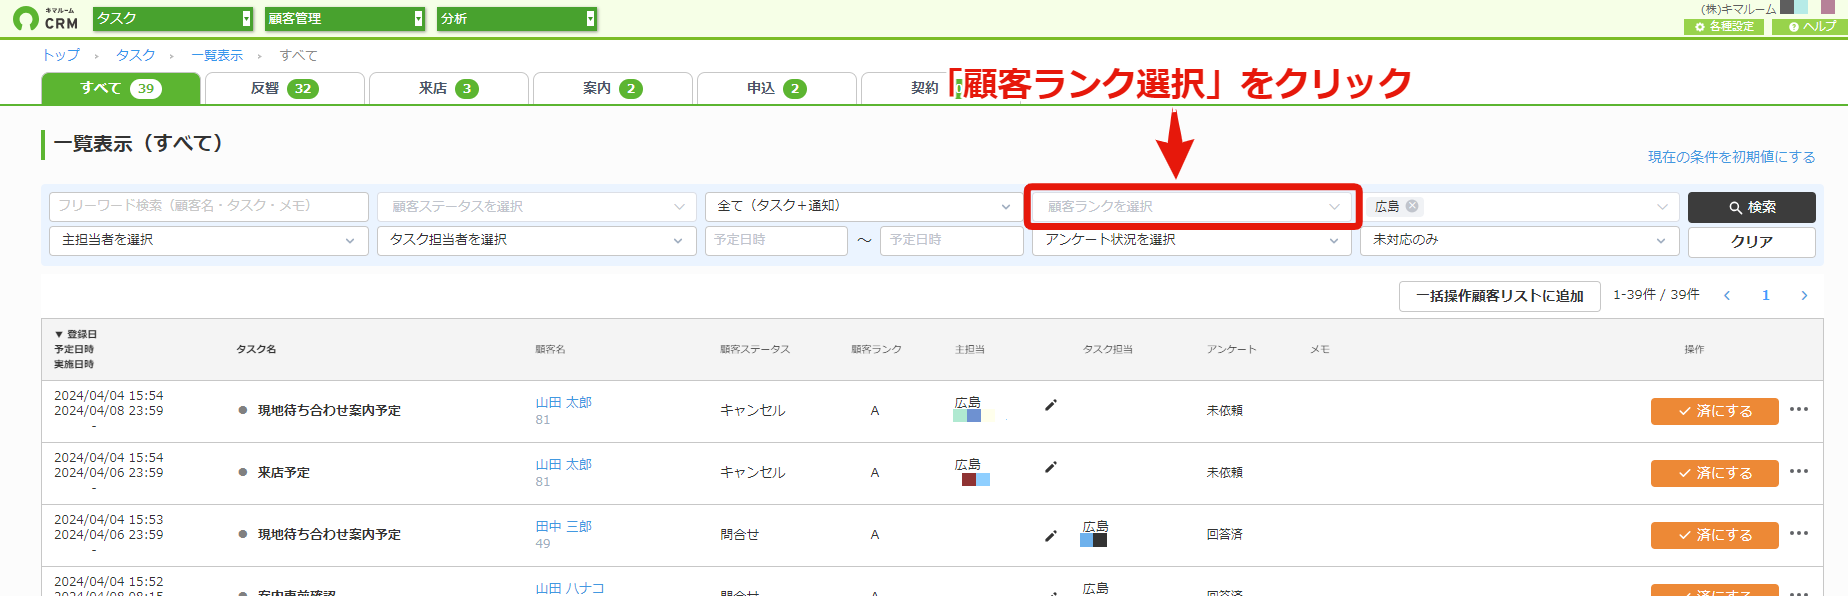Focus the フリーワード検索 input field
The width and height of the screenshot is (1848, 596).
209,206
